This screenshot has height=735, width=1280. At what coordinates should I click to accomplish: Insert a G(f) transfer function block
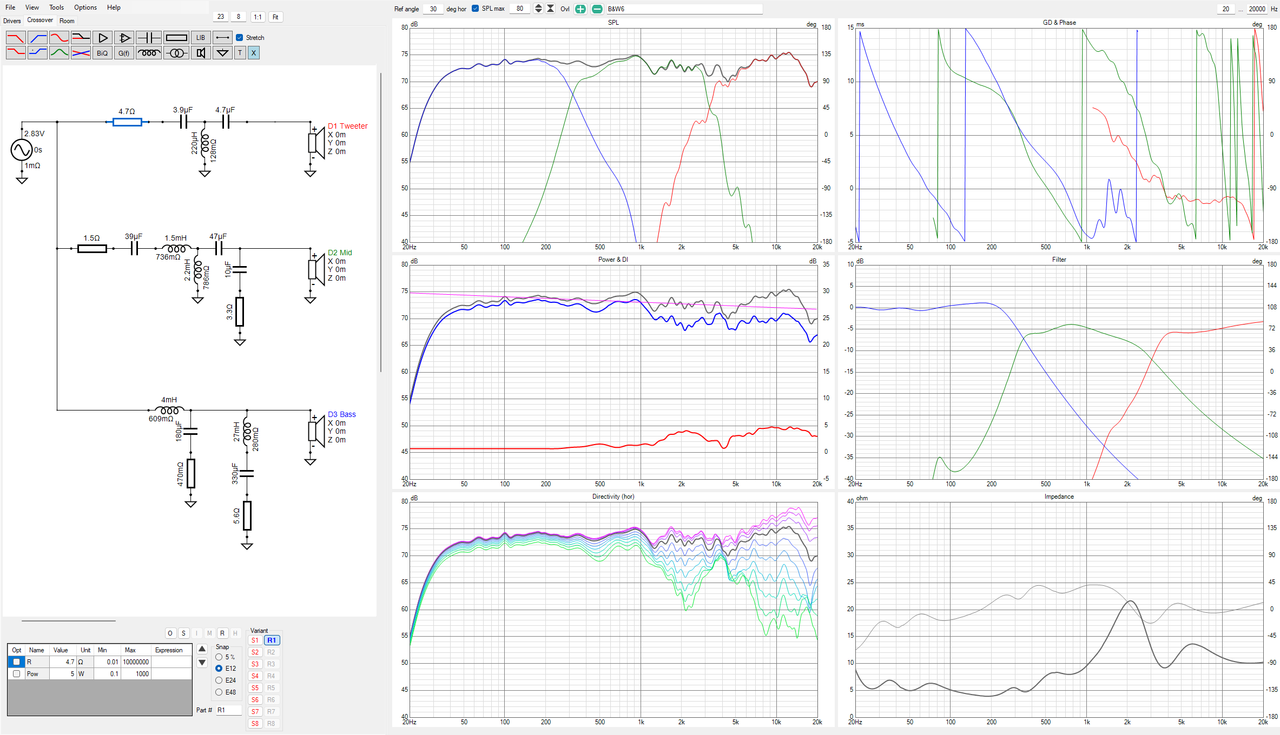coord(124,52)
